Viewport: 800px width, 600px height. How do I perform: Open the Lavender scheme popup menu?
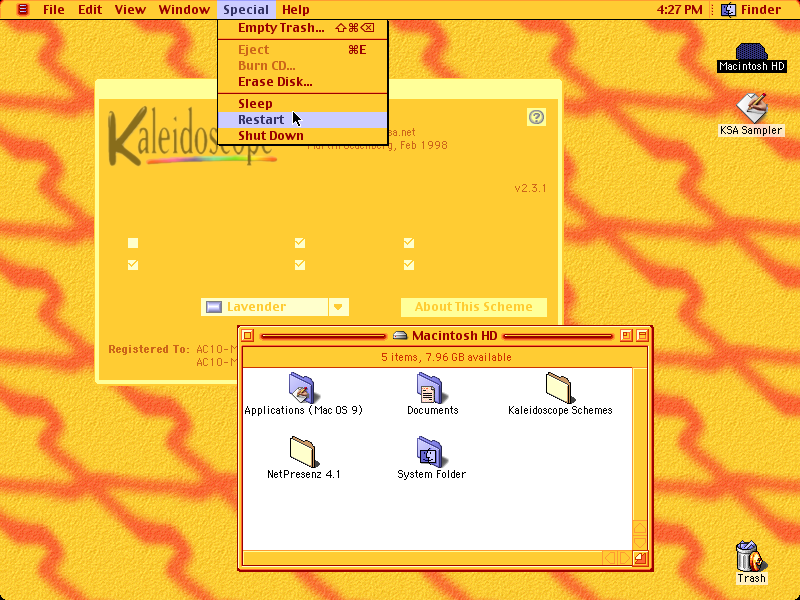[x=274, y=307]
